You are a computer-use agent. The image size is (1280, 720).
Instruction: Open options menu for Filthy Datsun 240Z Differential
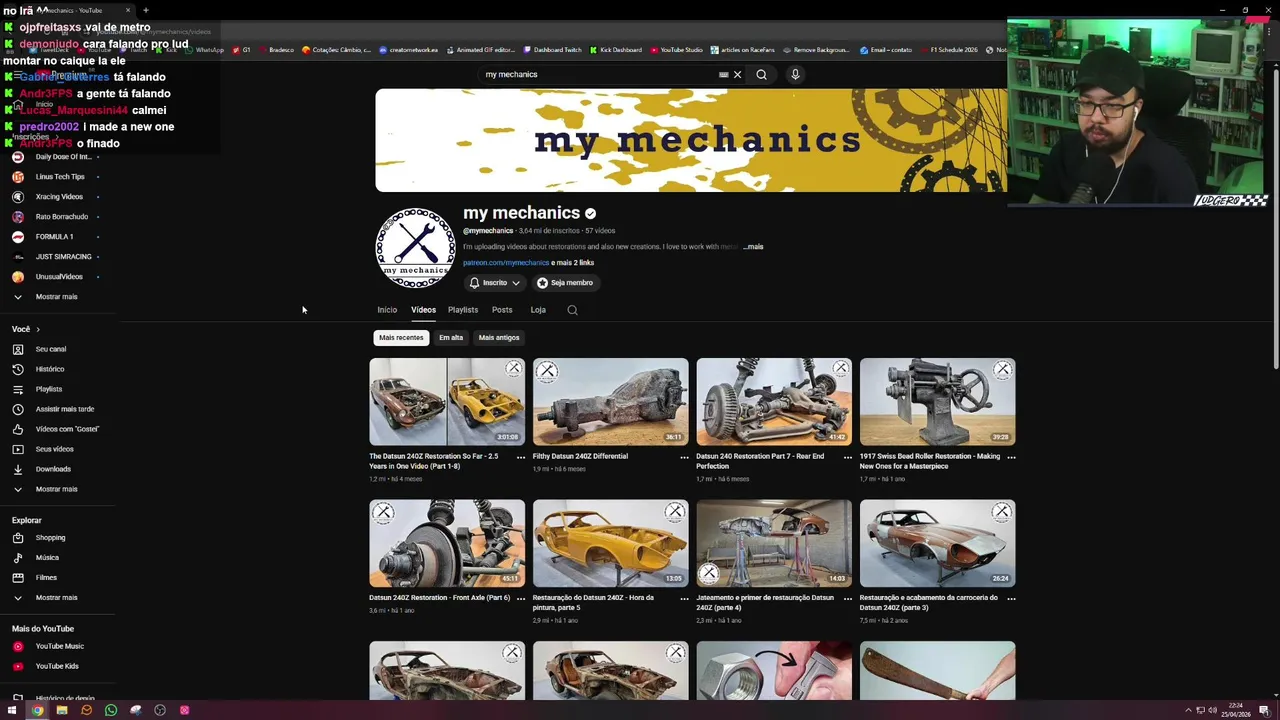coord(684,457)
